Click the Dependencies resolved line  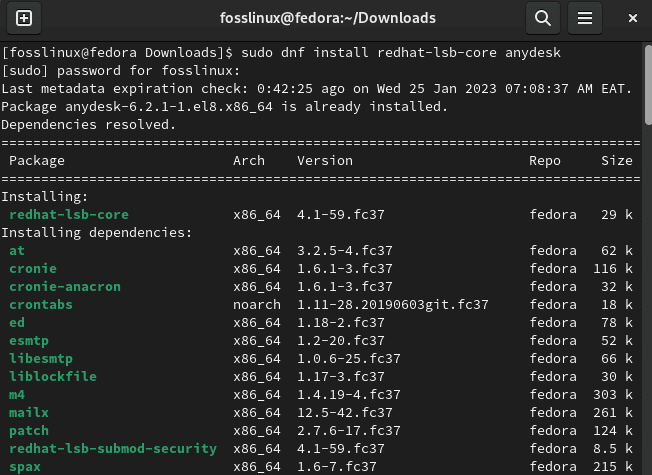pyautogui.click(x=89, y=125)
